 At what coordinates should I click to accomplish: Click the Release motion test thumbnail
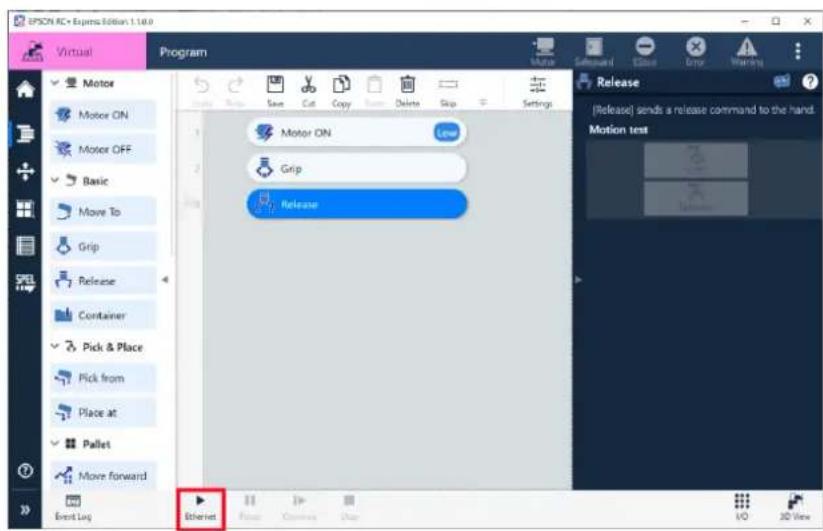point(695,198)
